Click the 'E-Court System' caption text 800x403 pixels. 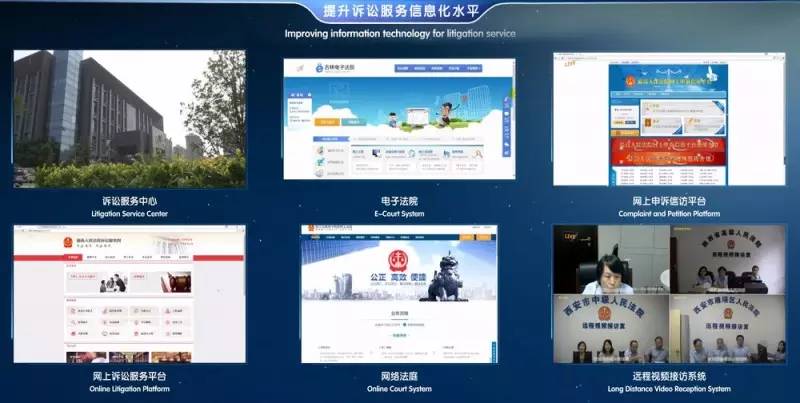click(x=399, y=213)
